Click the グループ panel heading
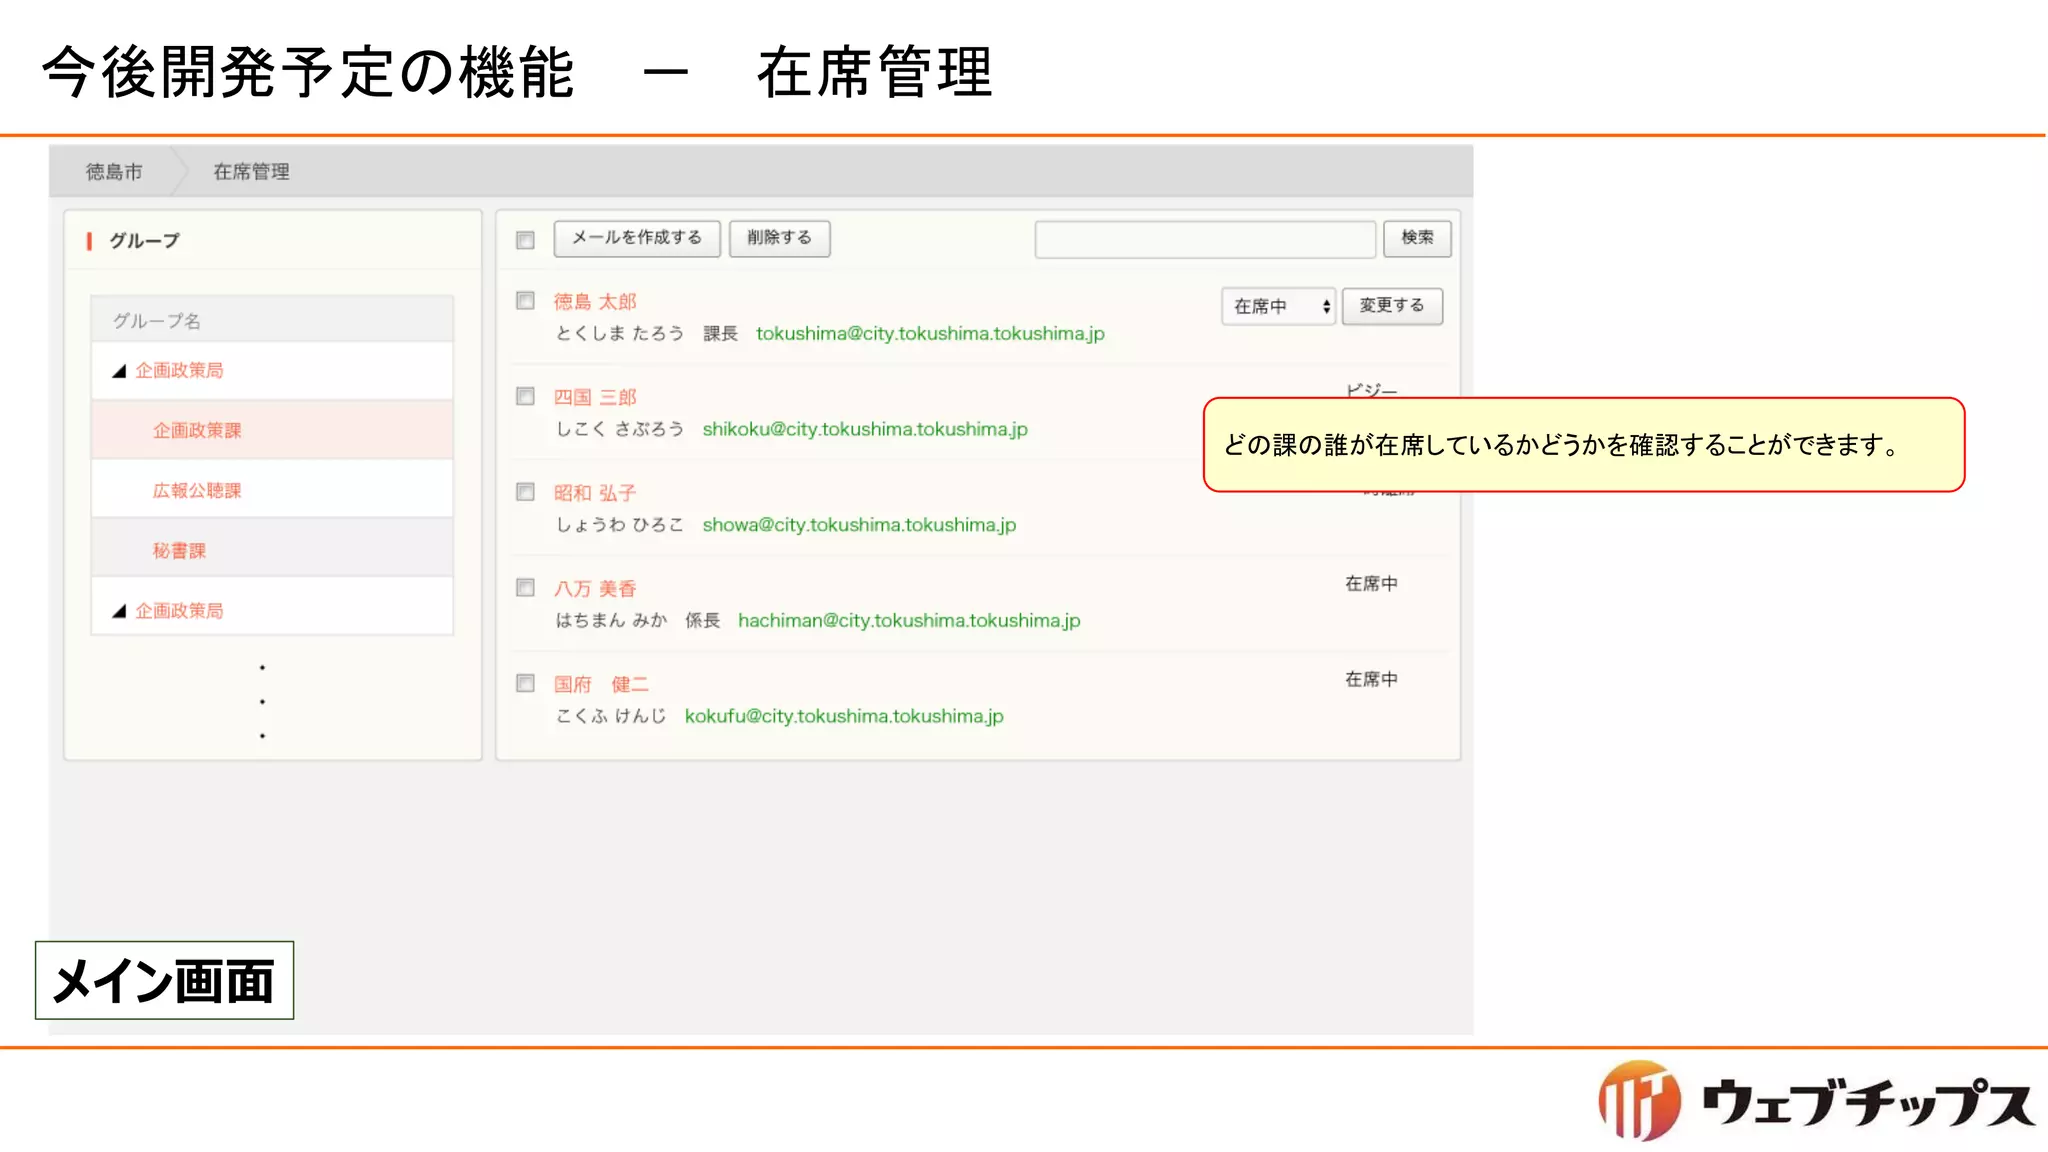The height and width of the screenshot is (1152, 2048). [x=144, y=241]
